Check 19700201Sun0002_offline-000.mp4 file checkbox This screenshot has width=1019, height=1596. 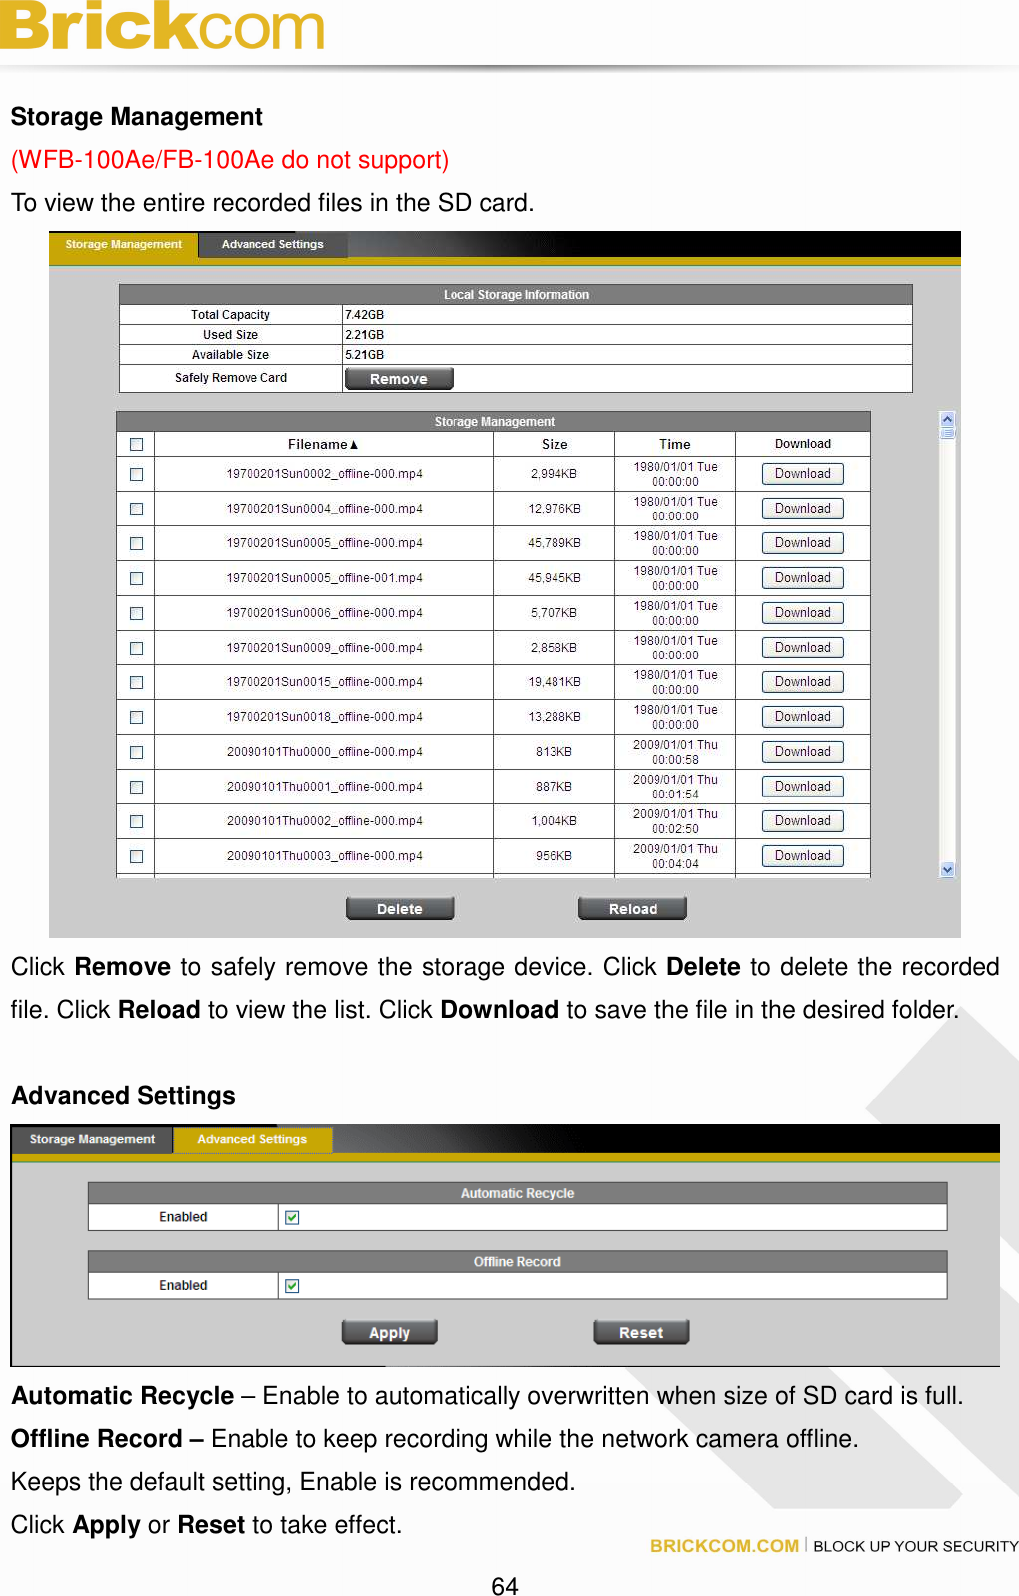tap(137, 474)
